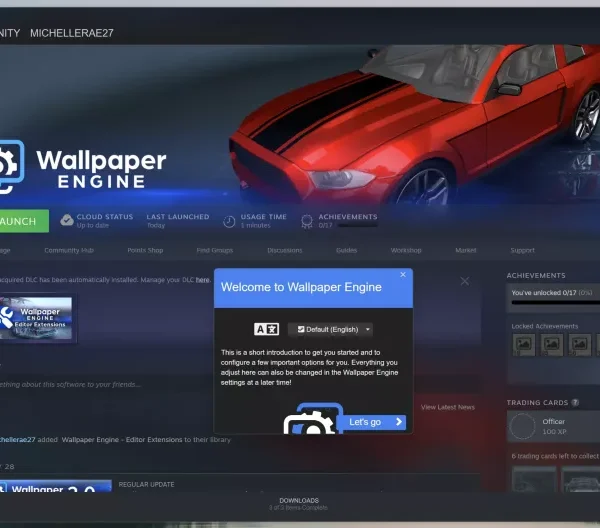Close the Welcome to Wallpaper Engine dialog
The image size is (600, 528).
click(403, 274)
